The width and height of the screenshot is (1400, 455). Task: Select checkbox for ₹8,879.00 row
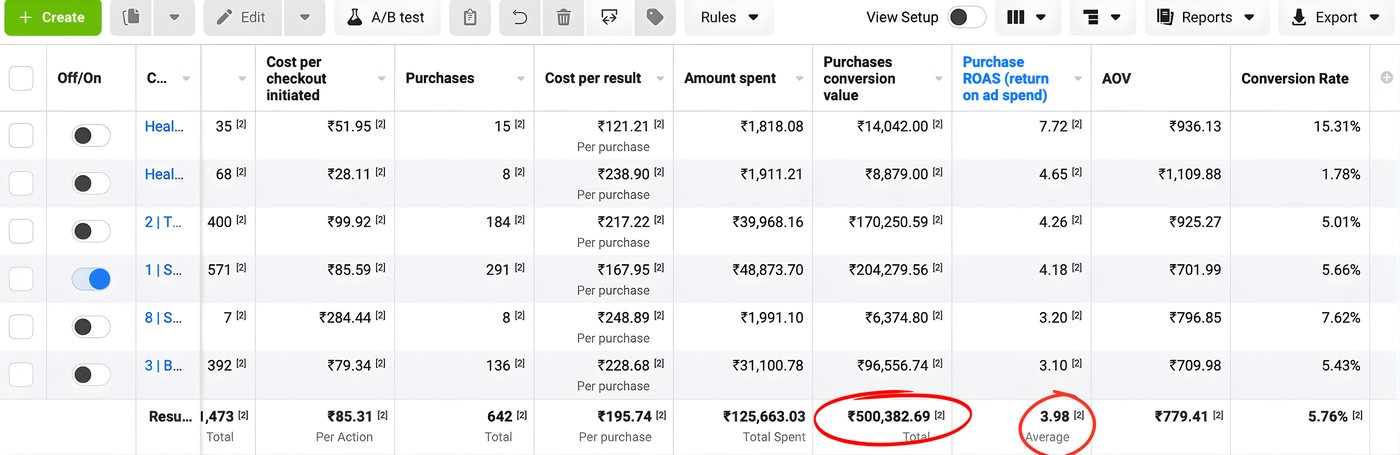pyautogui.click(x=21, y=183)
